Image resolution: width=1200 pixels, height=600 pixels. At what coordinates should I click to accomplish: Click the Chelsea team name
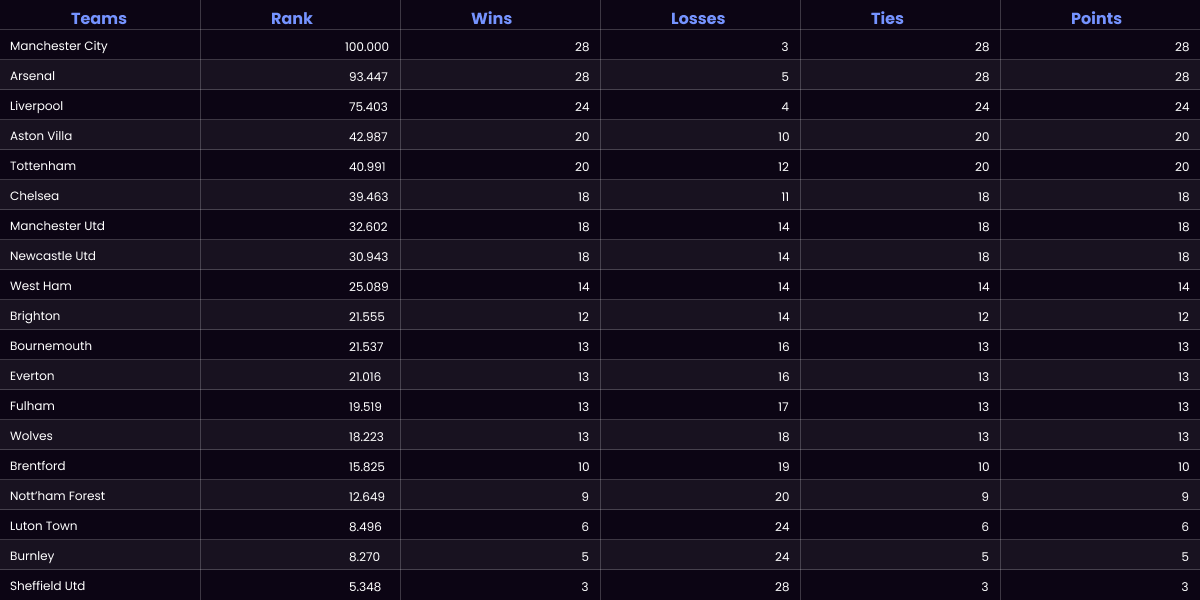coord(35,196)
